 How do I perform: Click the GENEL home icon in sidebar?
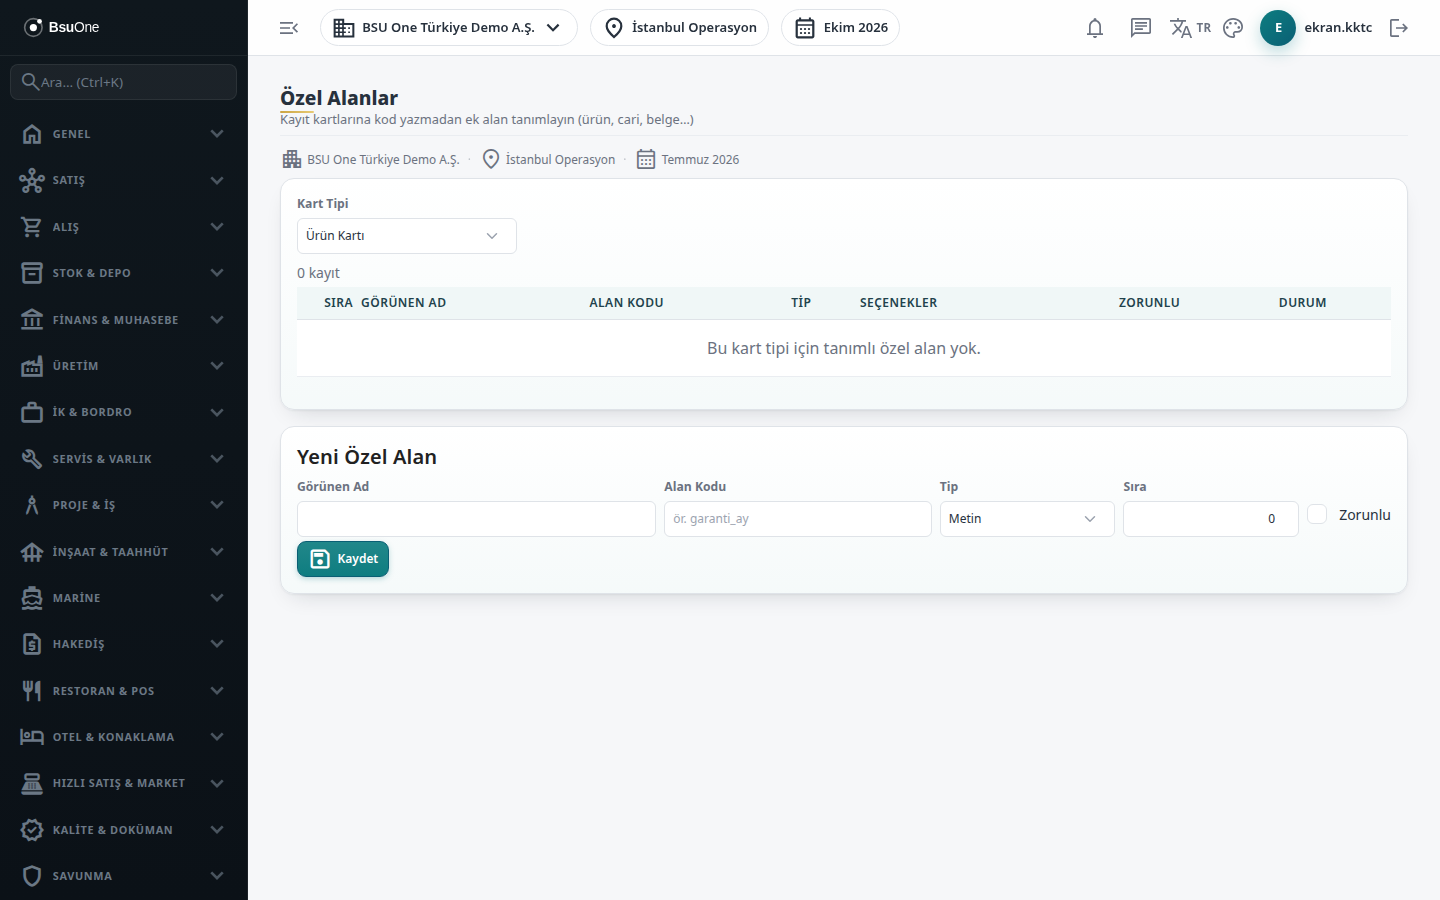(x=32, y=134)
